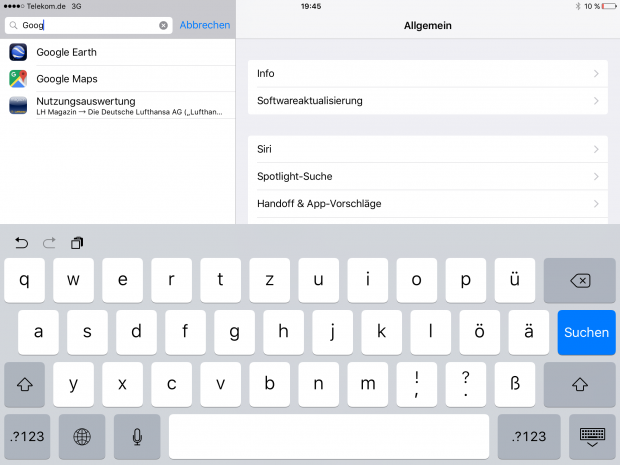Tap the l key
This screenshot has width=620, height=465.
[431, 332]
